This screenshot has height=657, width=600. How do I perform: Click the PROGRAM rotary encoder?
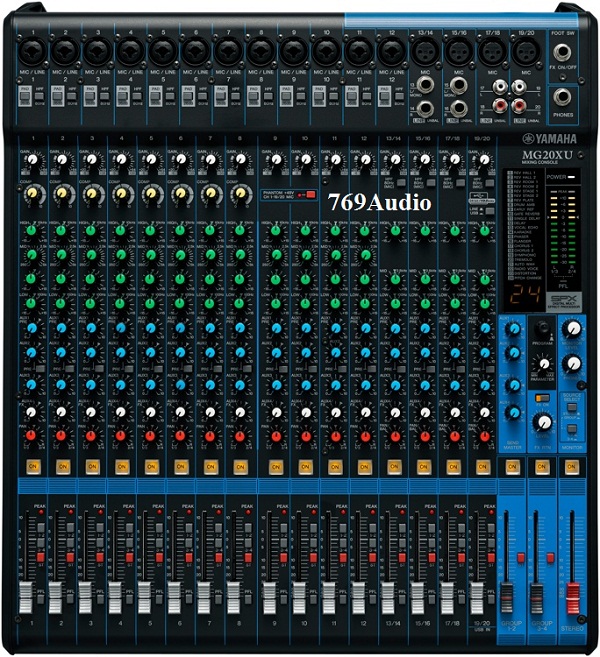[543, 328]
